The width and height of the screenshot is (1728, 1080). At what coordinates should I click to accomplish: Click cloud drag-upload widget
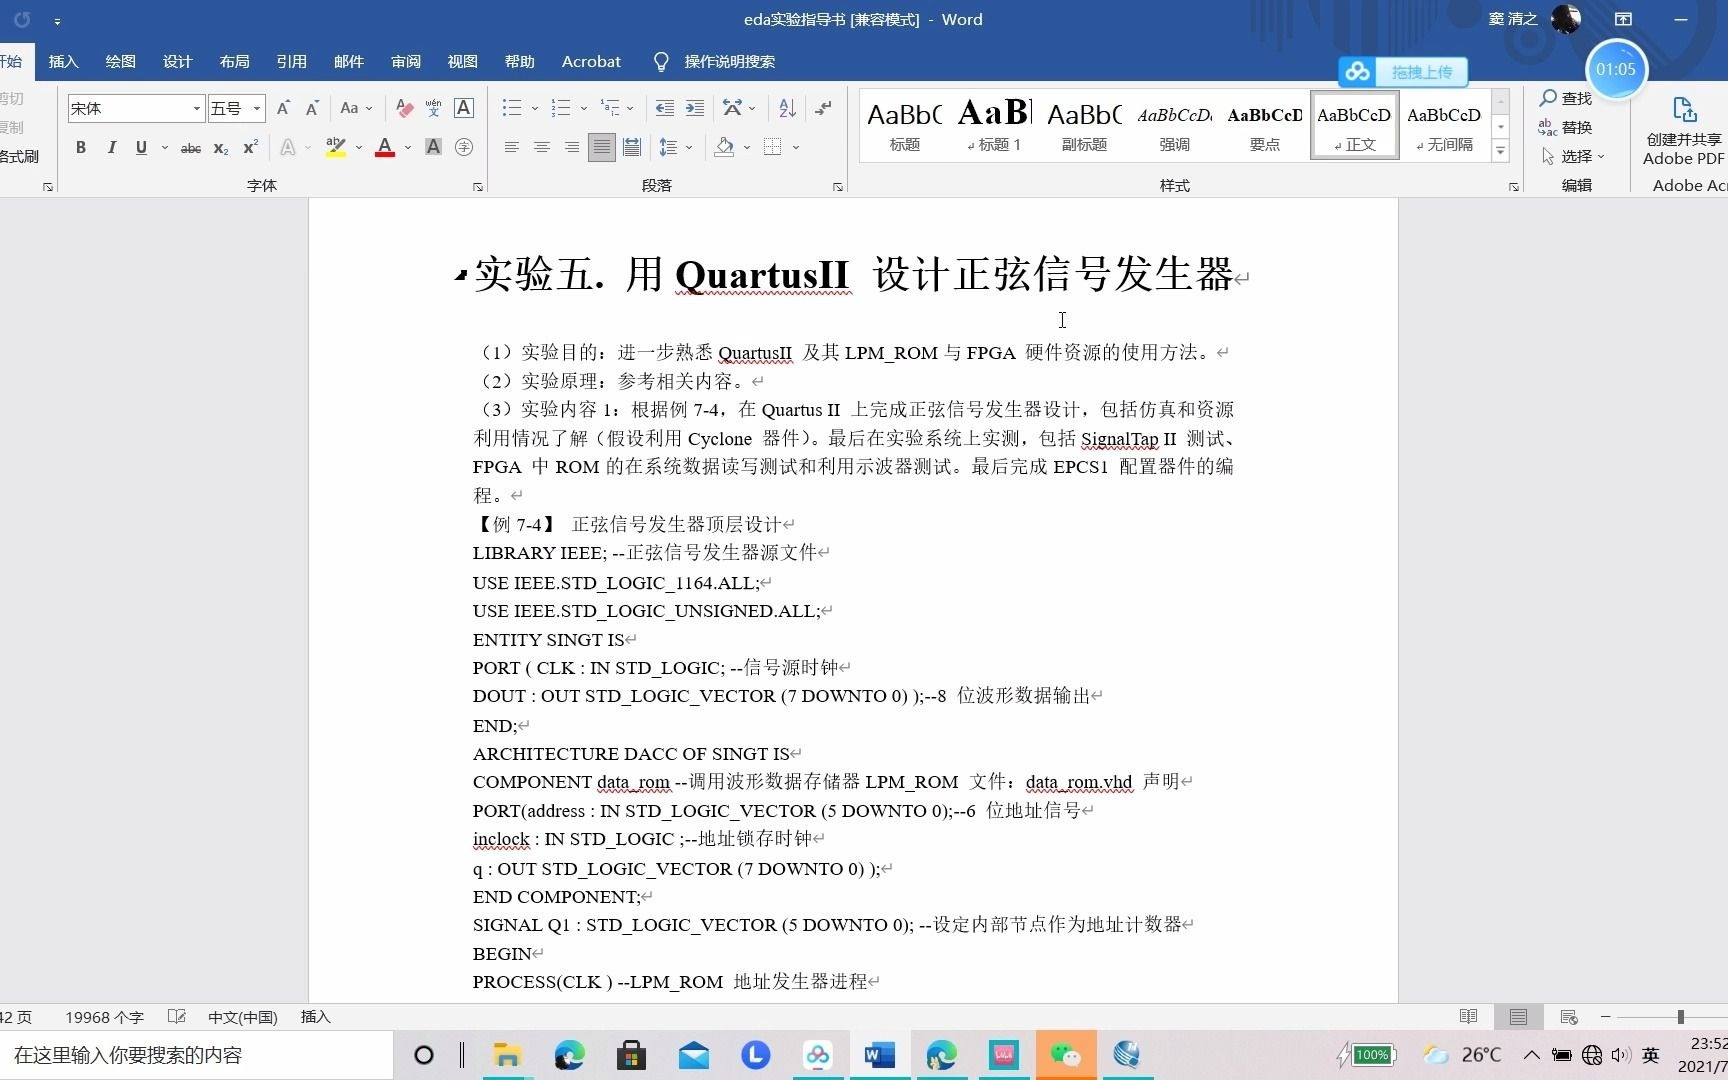coord(1403,72)
